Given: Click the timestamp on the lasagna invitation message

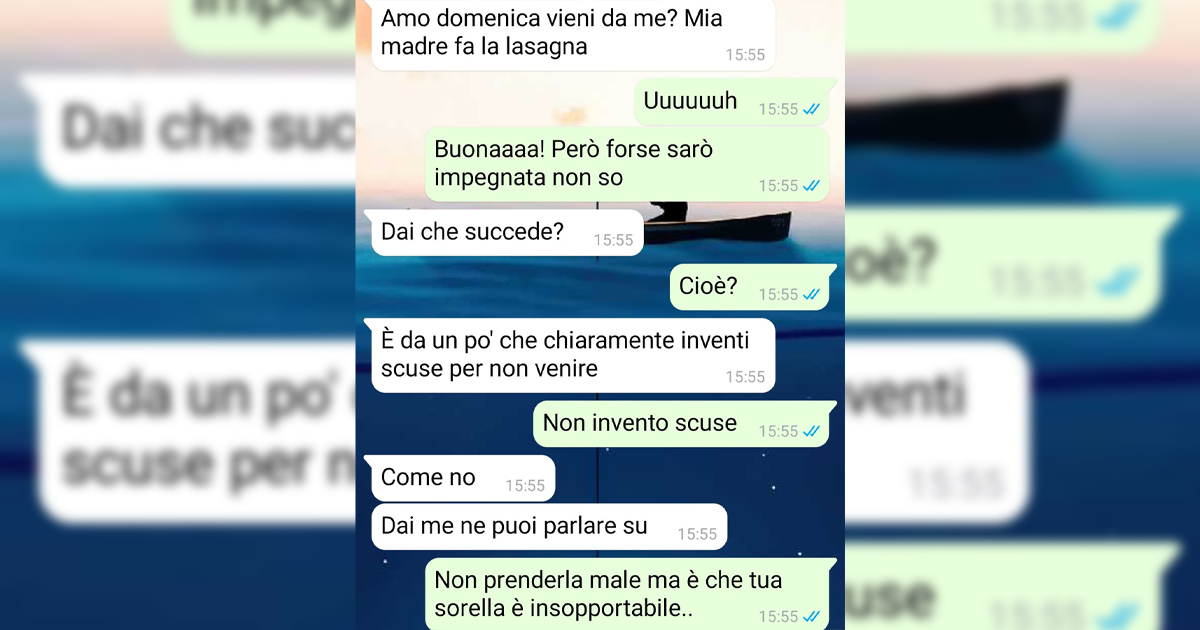Looking at the screenshot, I should pyautogui.click(x=745, y=55).
